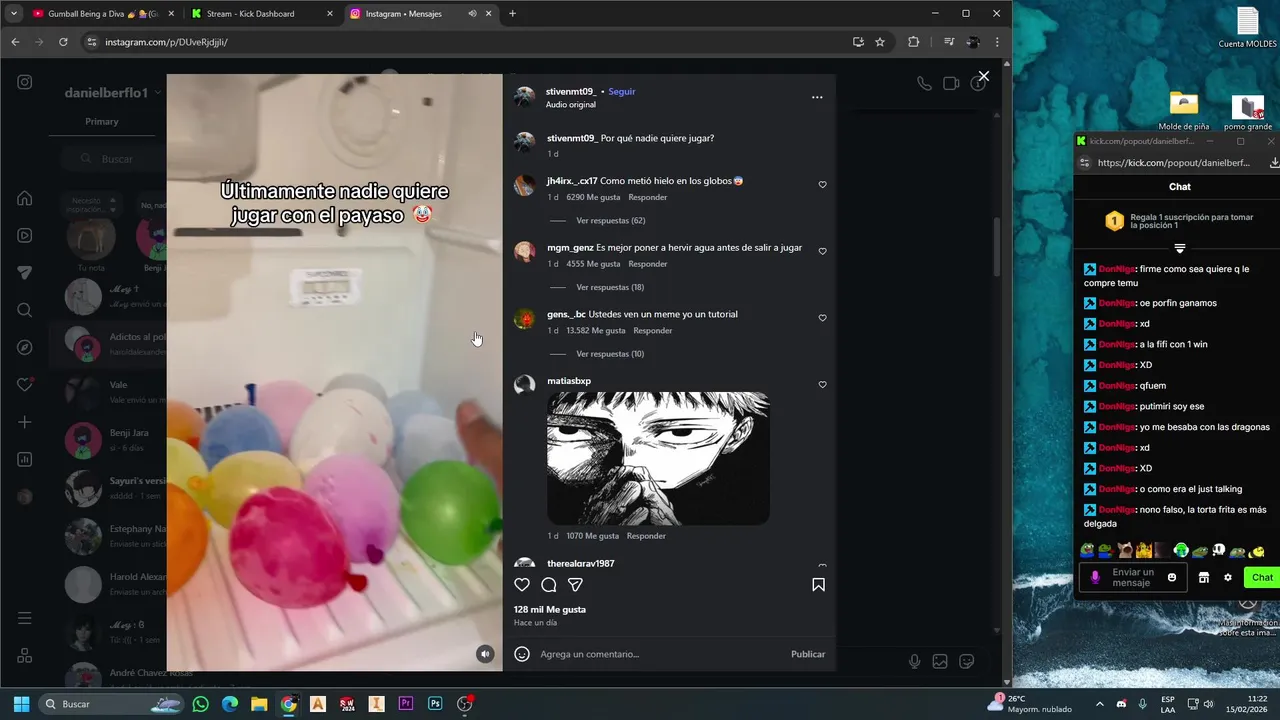Focus the Enviar un mensaje field

pos(1131,578)
